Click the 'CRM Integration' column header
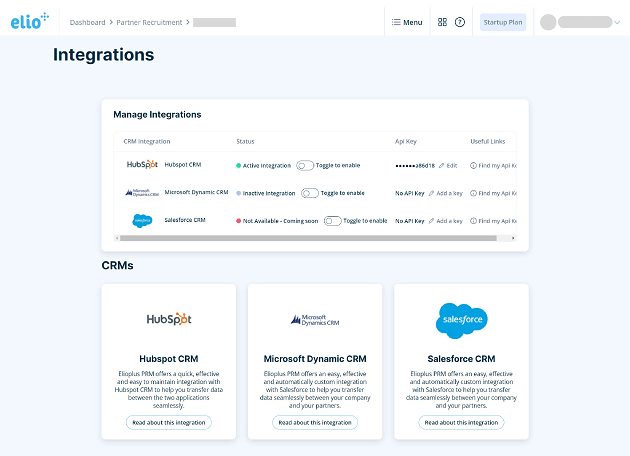Viewport: 630px width, 456px height. 147,141
